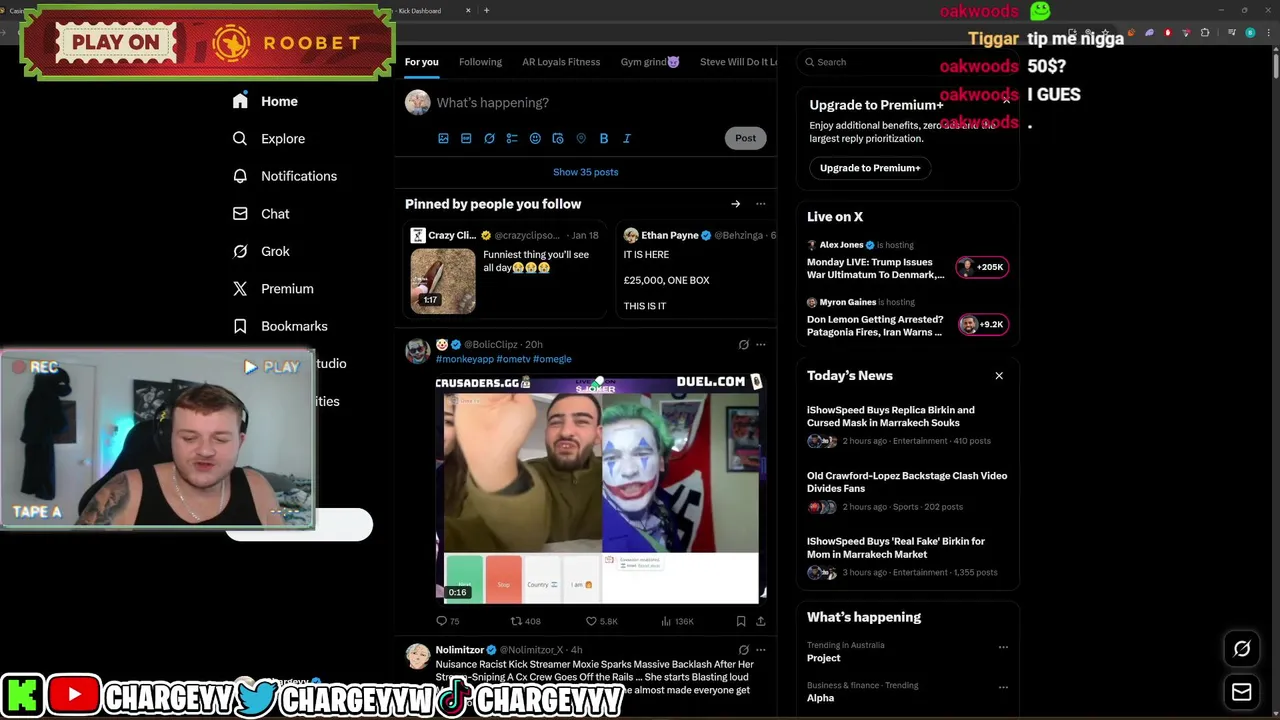Add a poll to the post
This screenshot has width=1280, height=720.
(512, 138)
